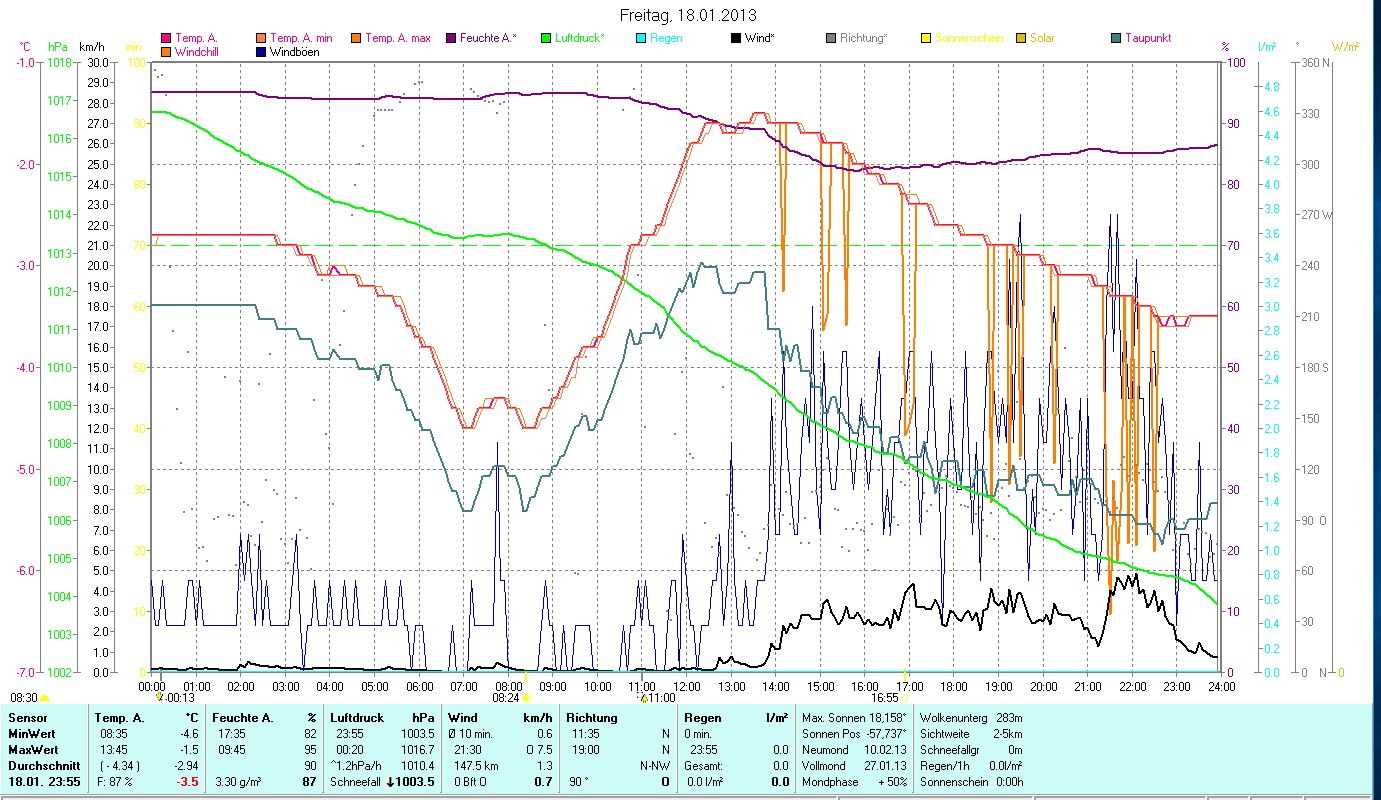Click the marker icon beside 00:13
1381x800 pixels.
160,698
